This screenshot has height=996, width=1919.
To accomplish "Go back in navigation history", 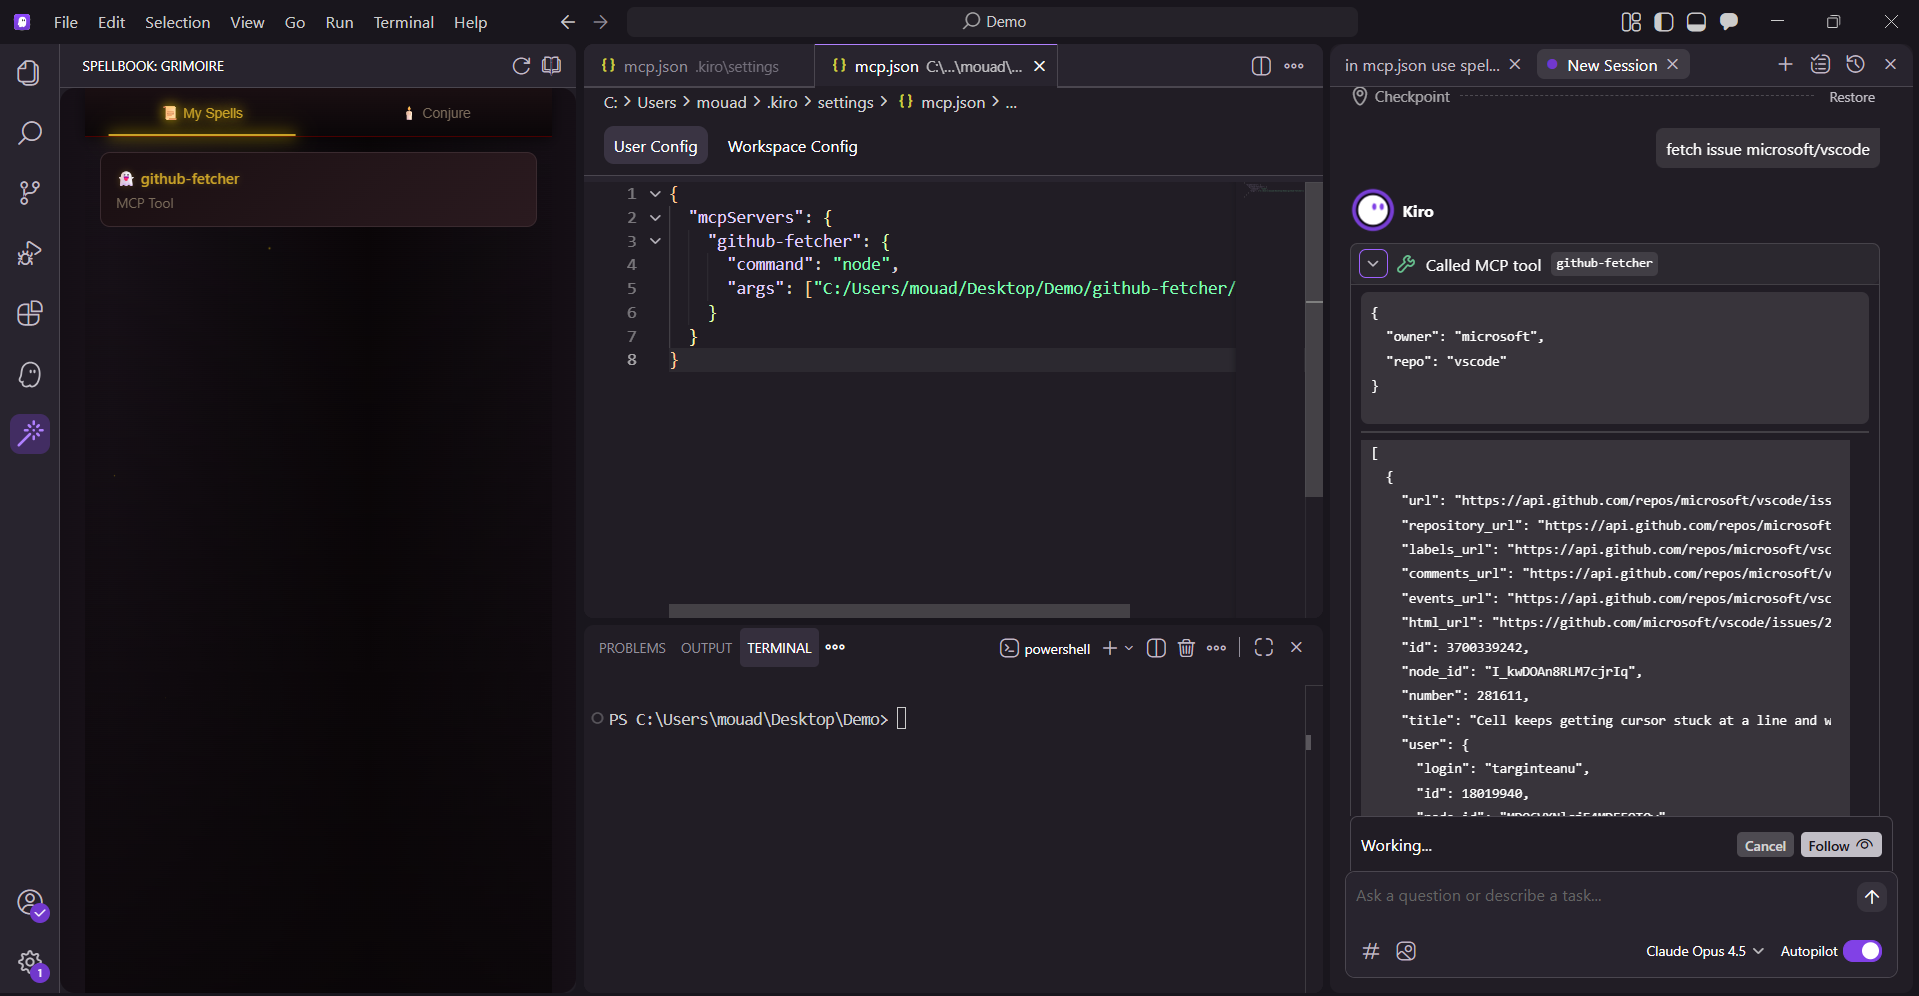I will tap(568, 22).
